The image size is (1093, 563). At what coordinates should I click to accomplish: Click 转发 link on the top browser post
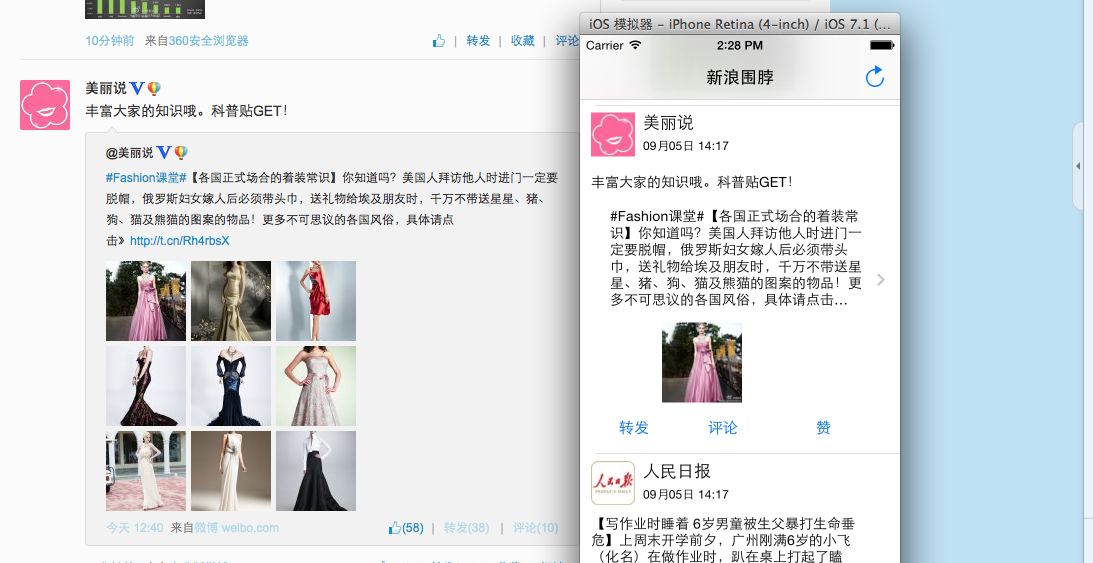pyautogui.click(x=478, y=41)
